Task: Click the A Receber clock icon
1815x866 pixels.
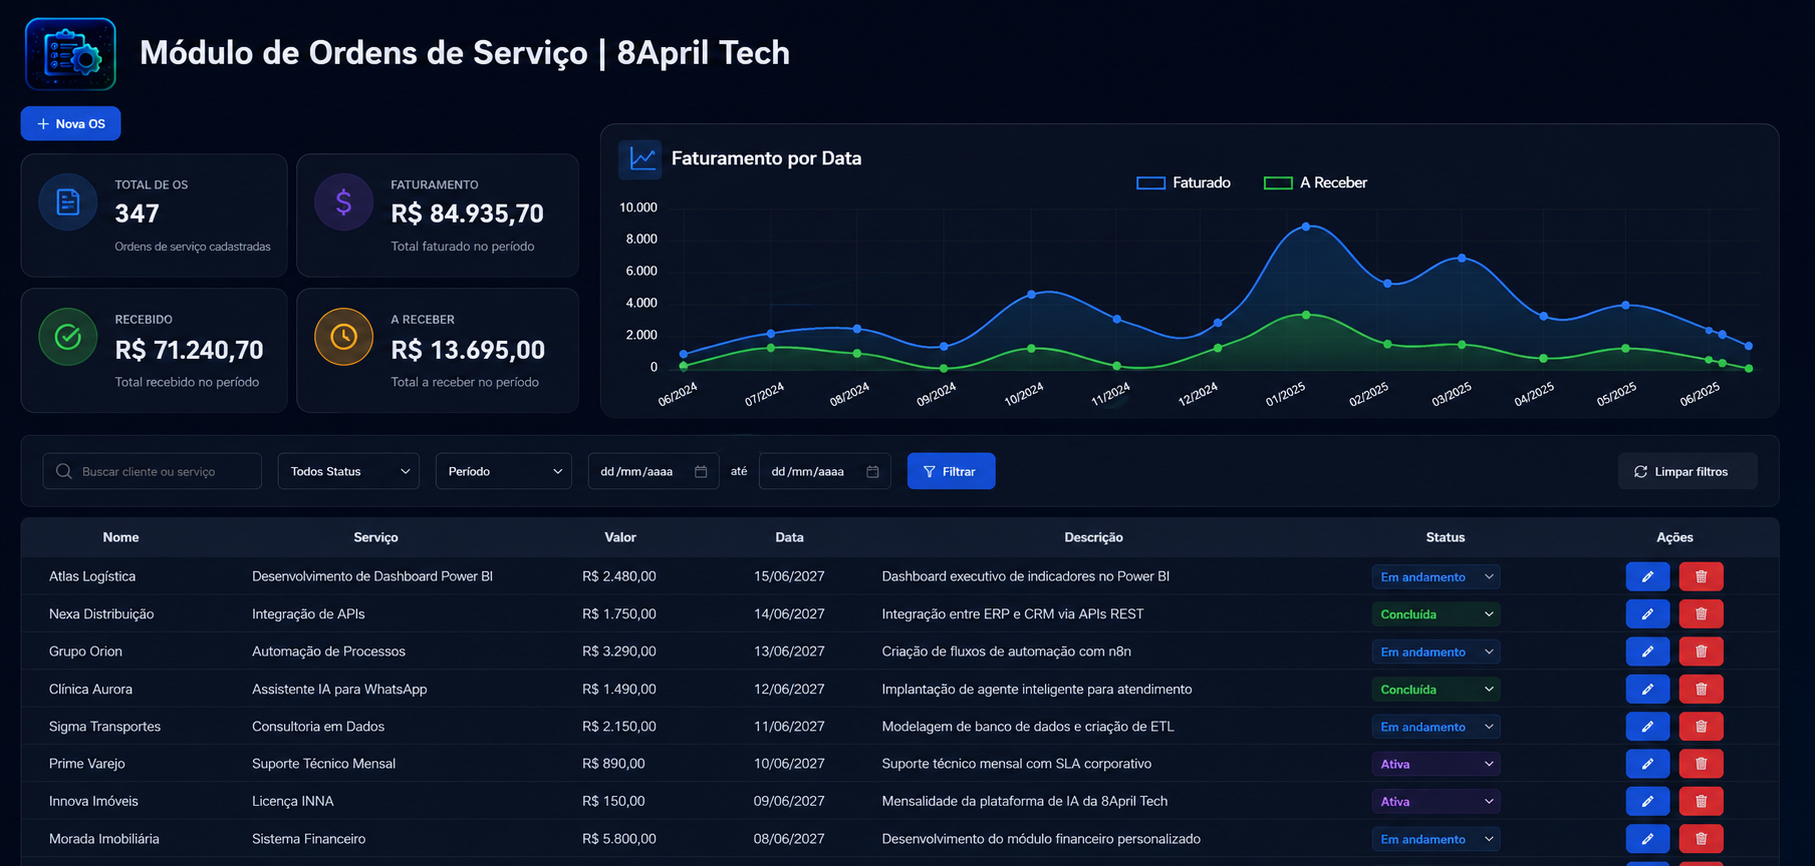Action: point(344,337)
